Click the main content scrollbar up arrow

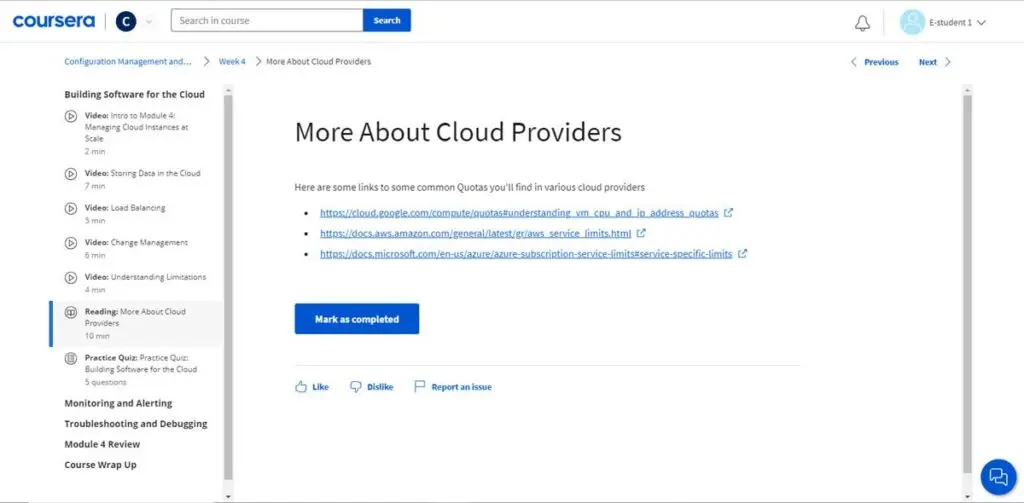click(x=968, y=89)
